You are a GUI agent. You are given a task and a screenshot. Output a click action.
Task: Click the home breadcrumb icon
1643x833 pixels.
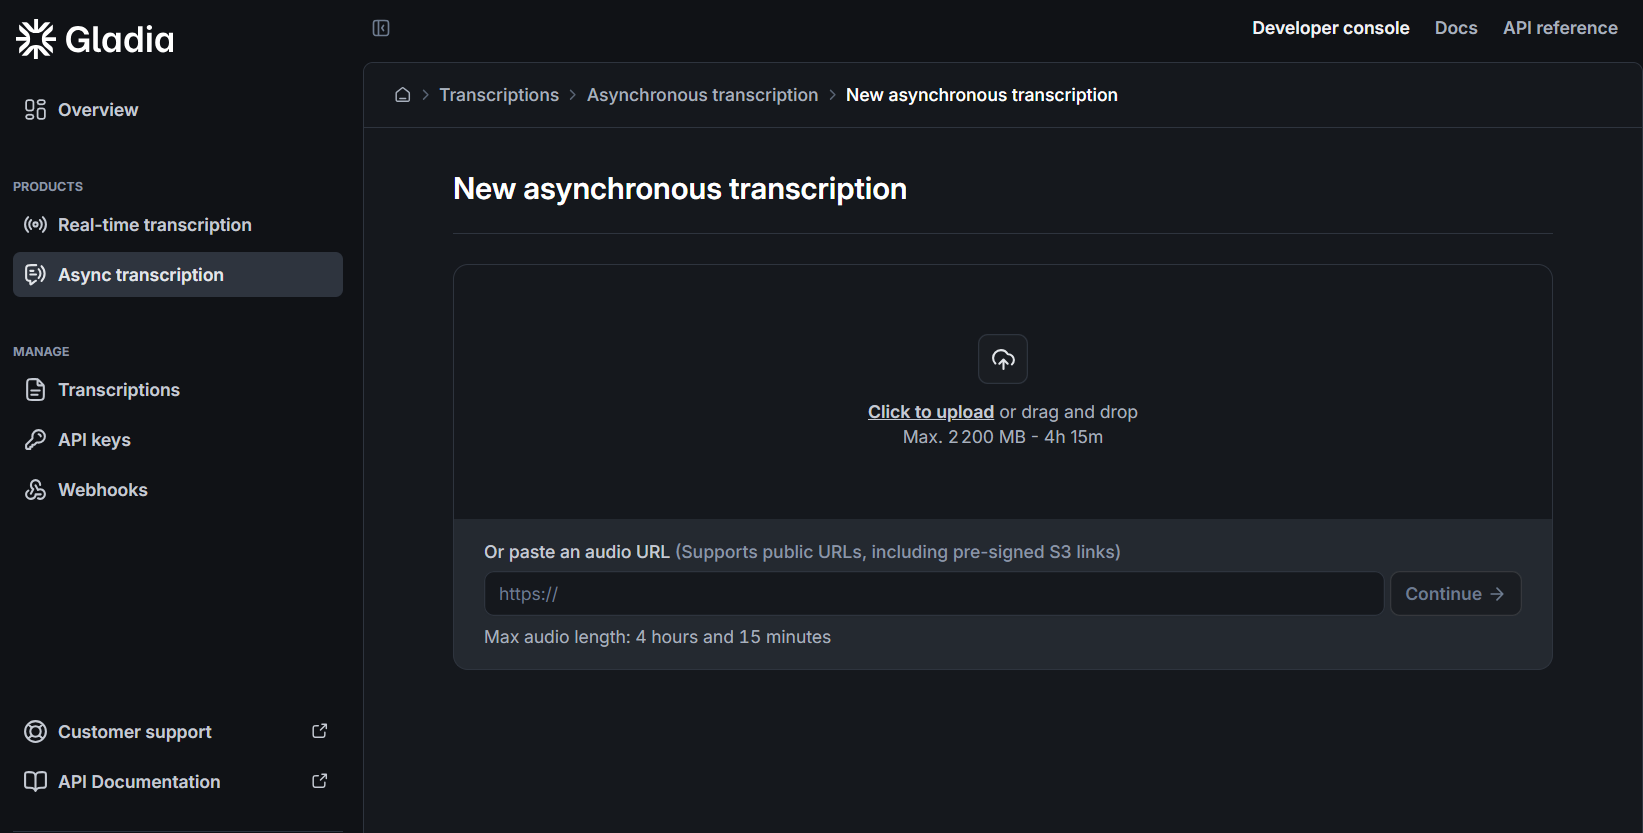pos(403,95)
